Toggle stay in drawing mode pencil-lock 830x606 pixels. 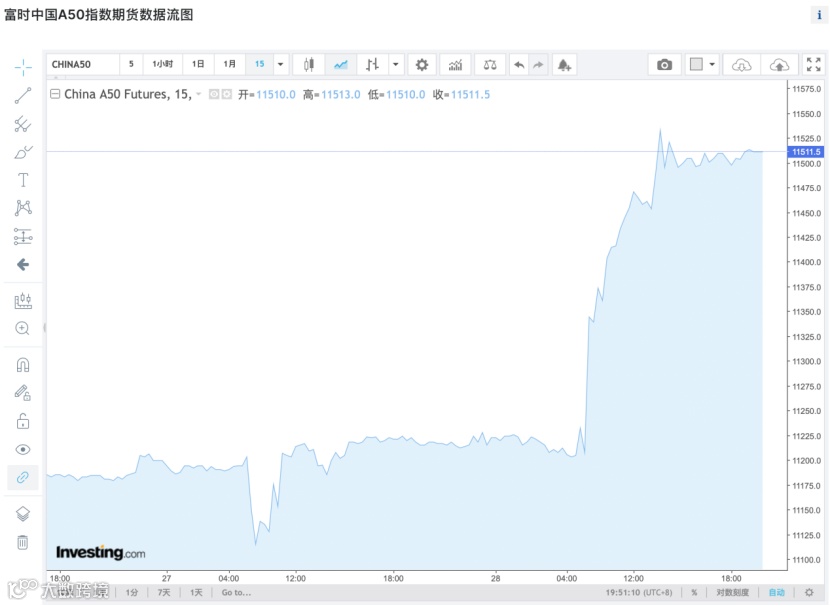click(23, 393)
